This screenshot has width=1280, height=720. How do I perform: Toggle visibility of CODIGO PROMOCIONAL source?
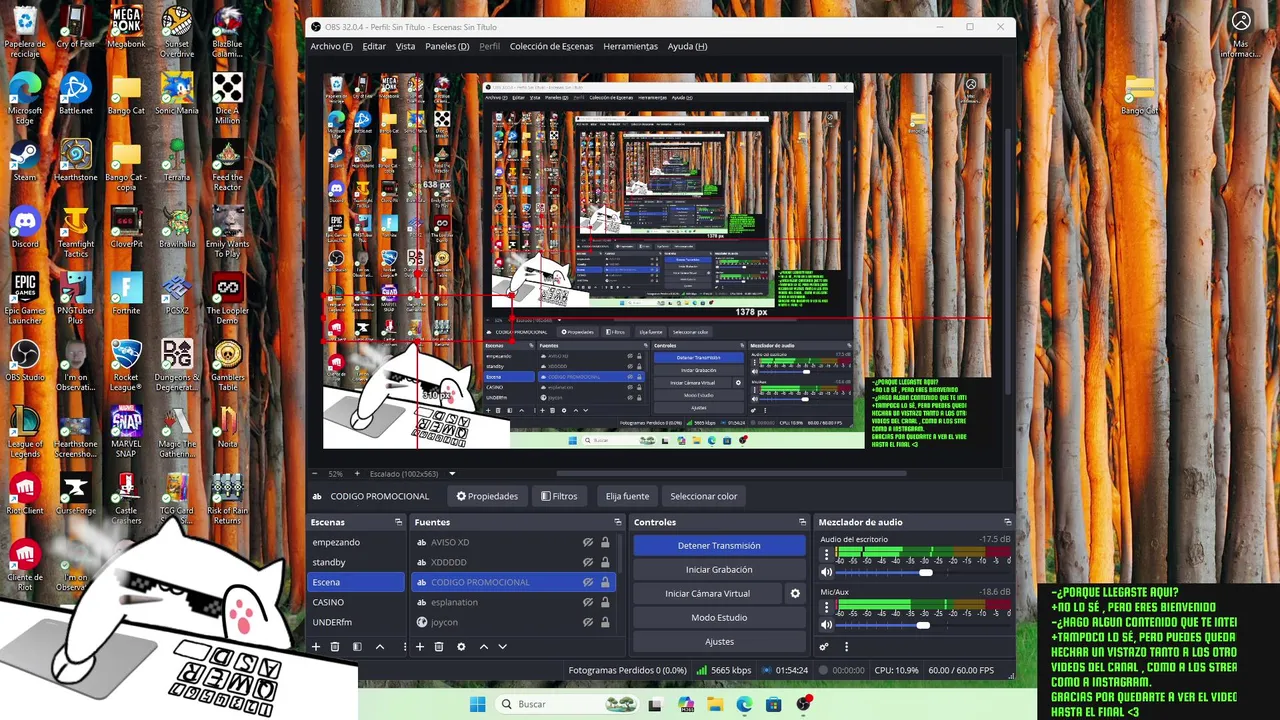(x=588, y=582)
